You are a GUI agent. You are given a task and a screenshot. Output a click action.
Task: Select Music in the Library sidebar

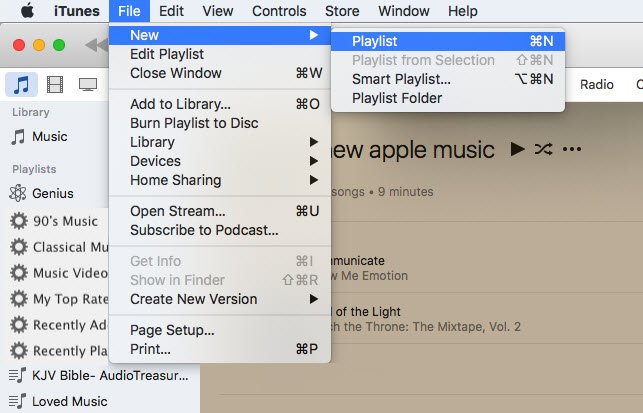pyautogui.click(x=49, y=137)
